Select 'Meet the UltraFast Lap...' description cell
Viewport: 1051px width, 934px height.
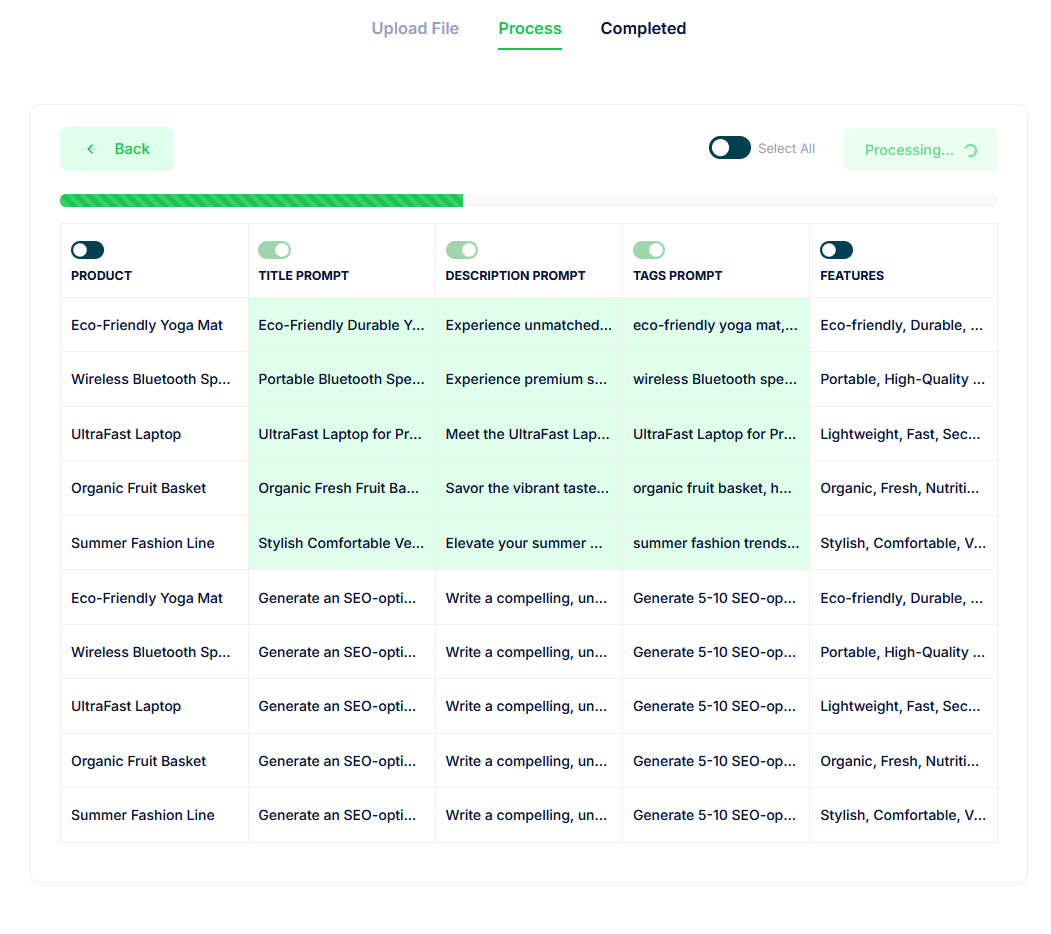click(529, 434)
